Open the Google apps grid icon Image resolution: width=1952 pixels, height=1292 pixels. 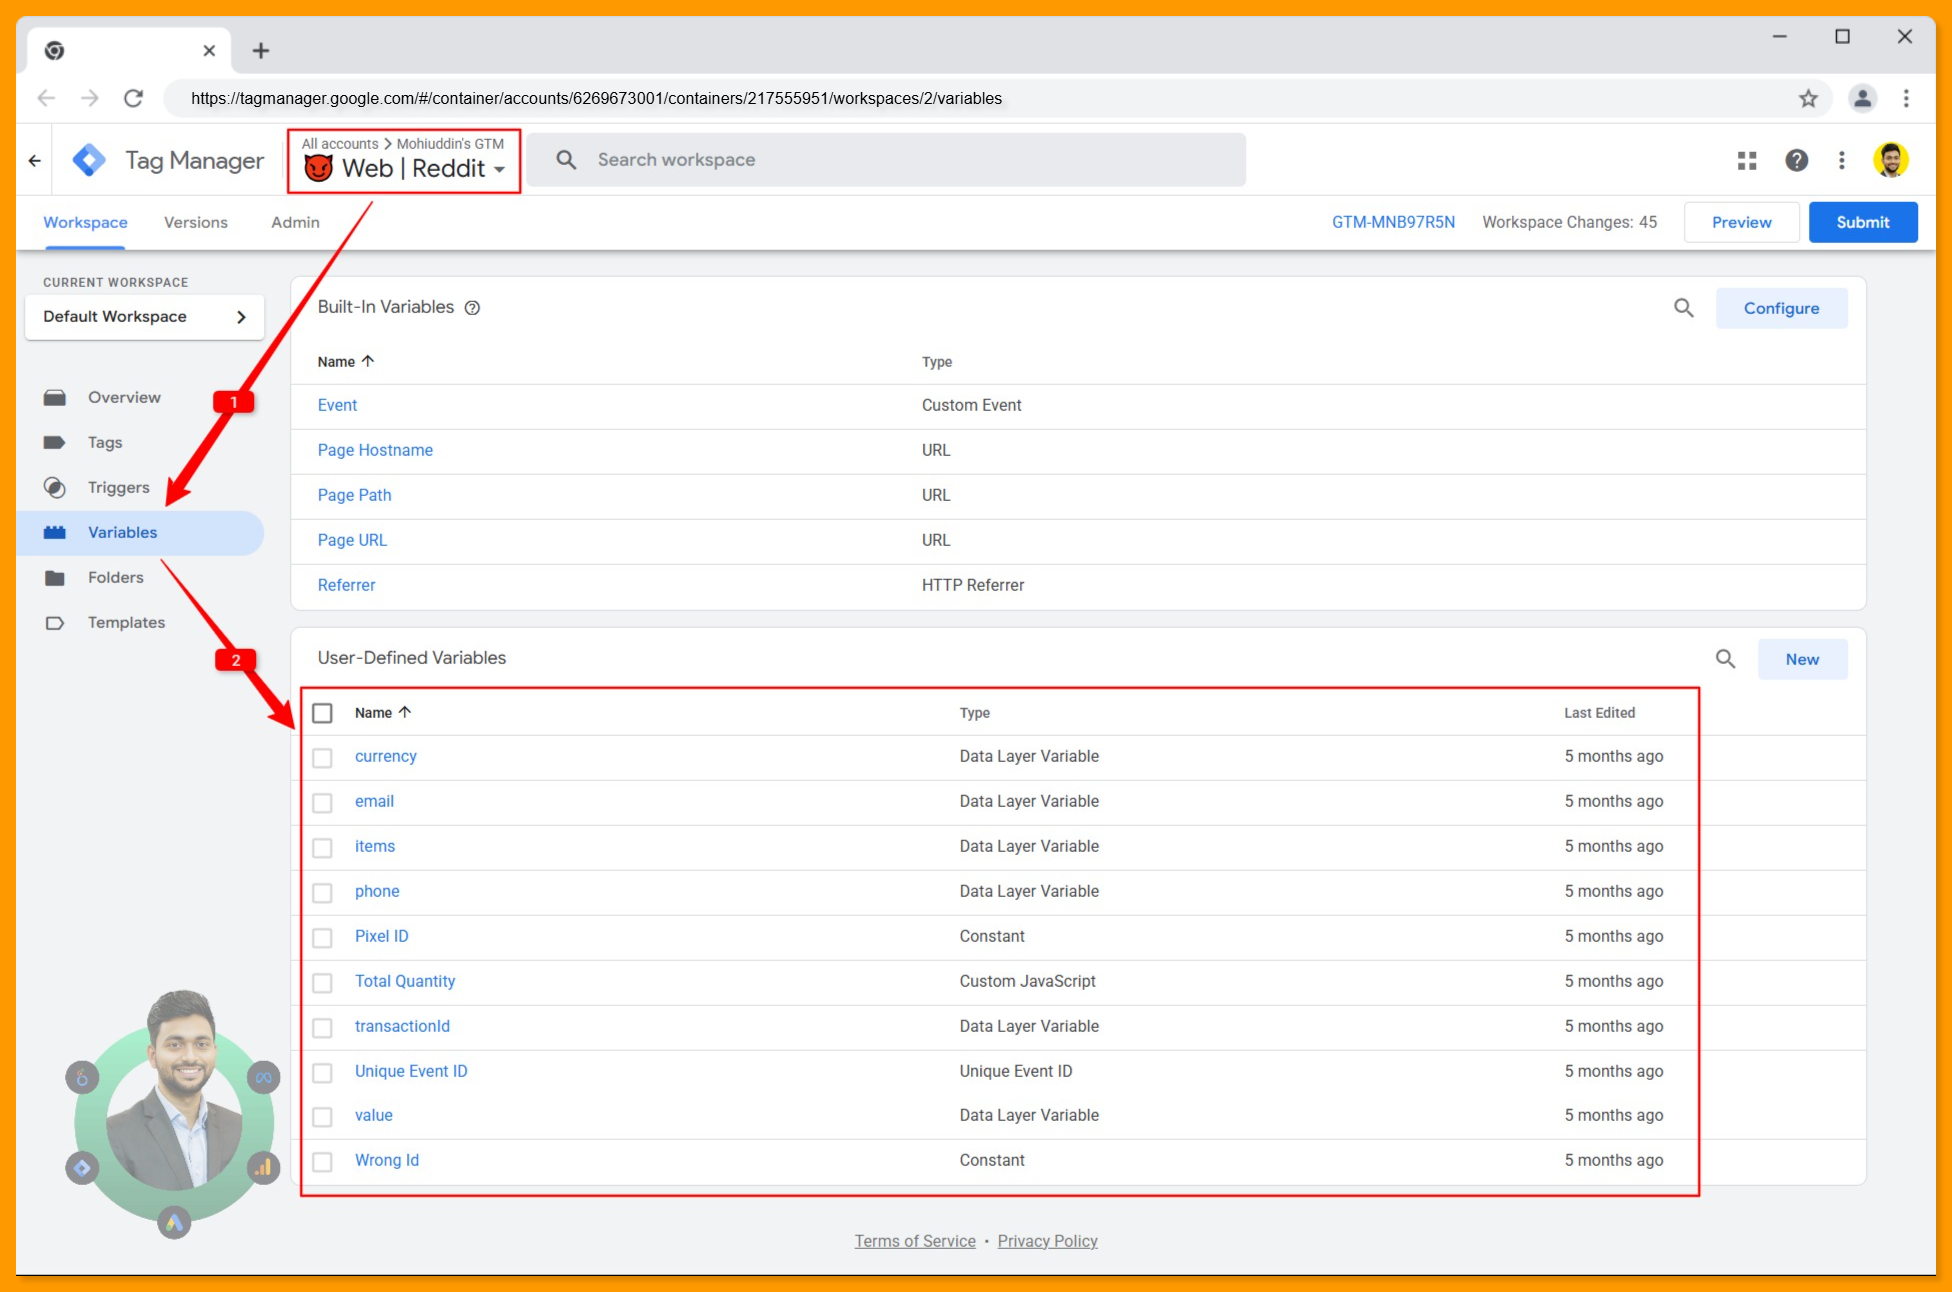(x=1747, y=159)
